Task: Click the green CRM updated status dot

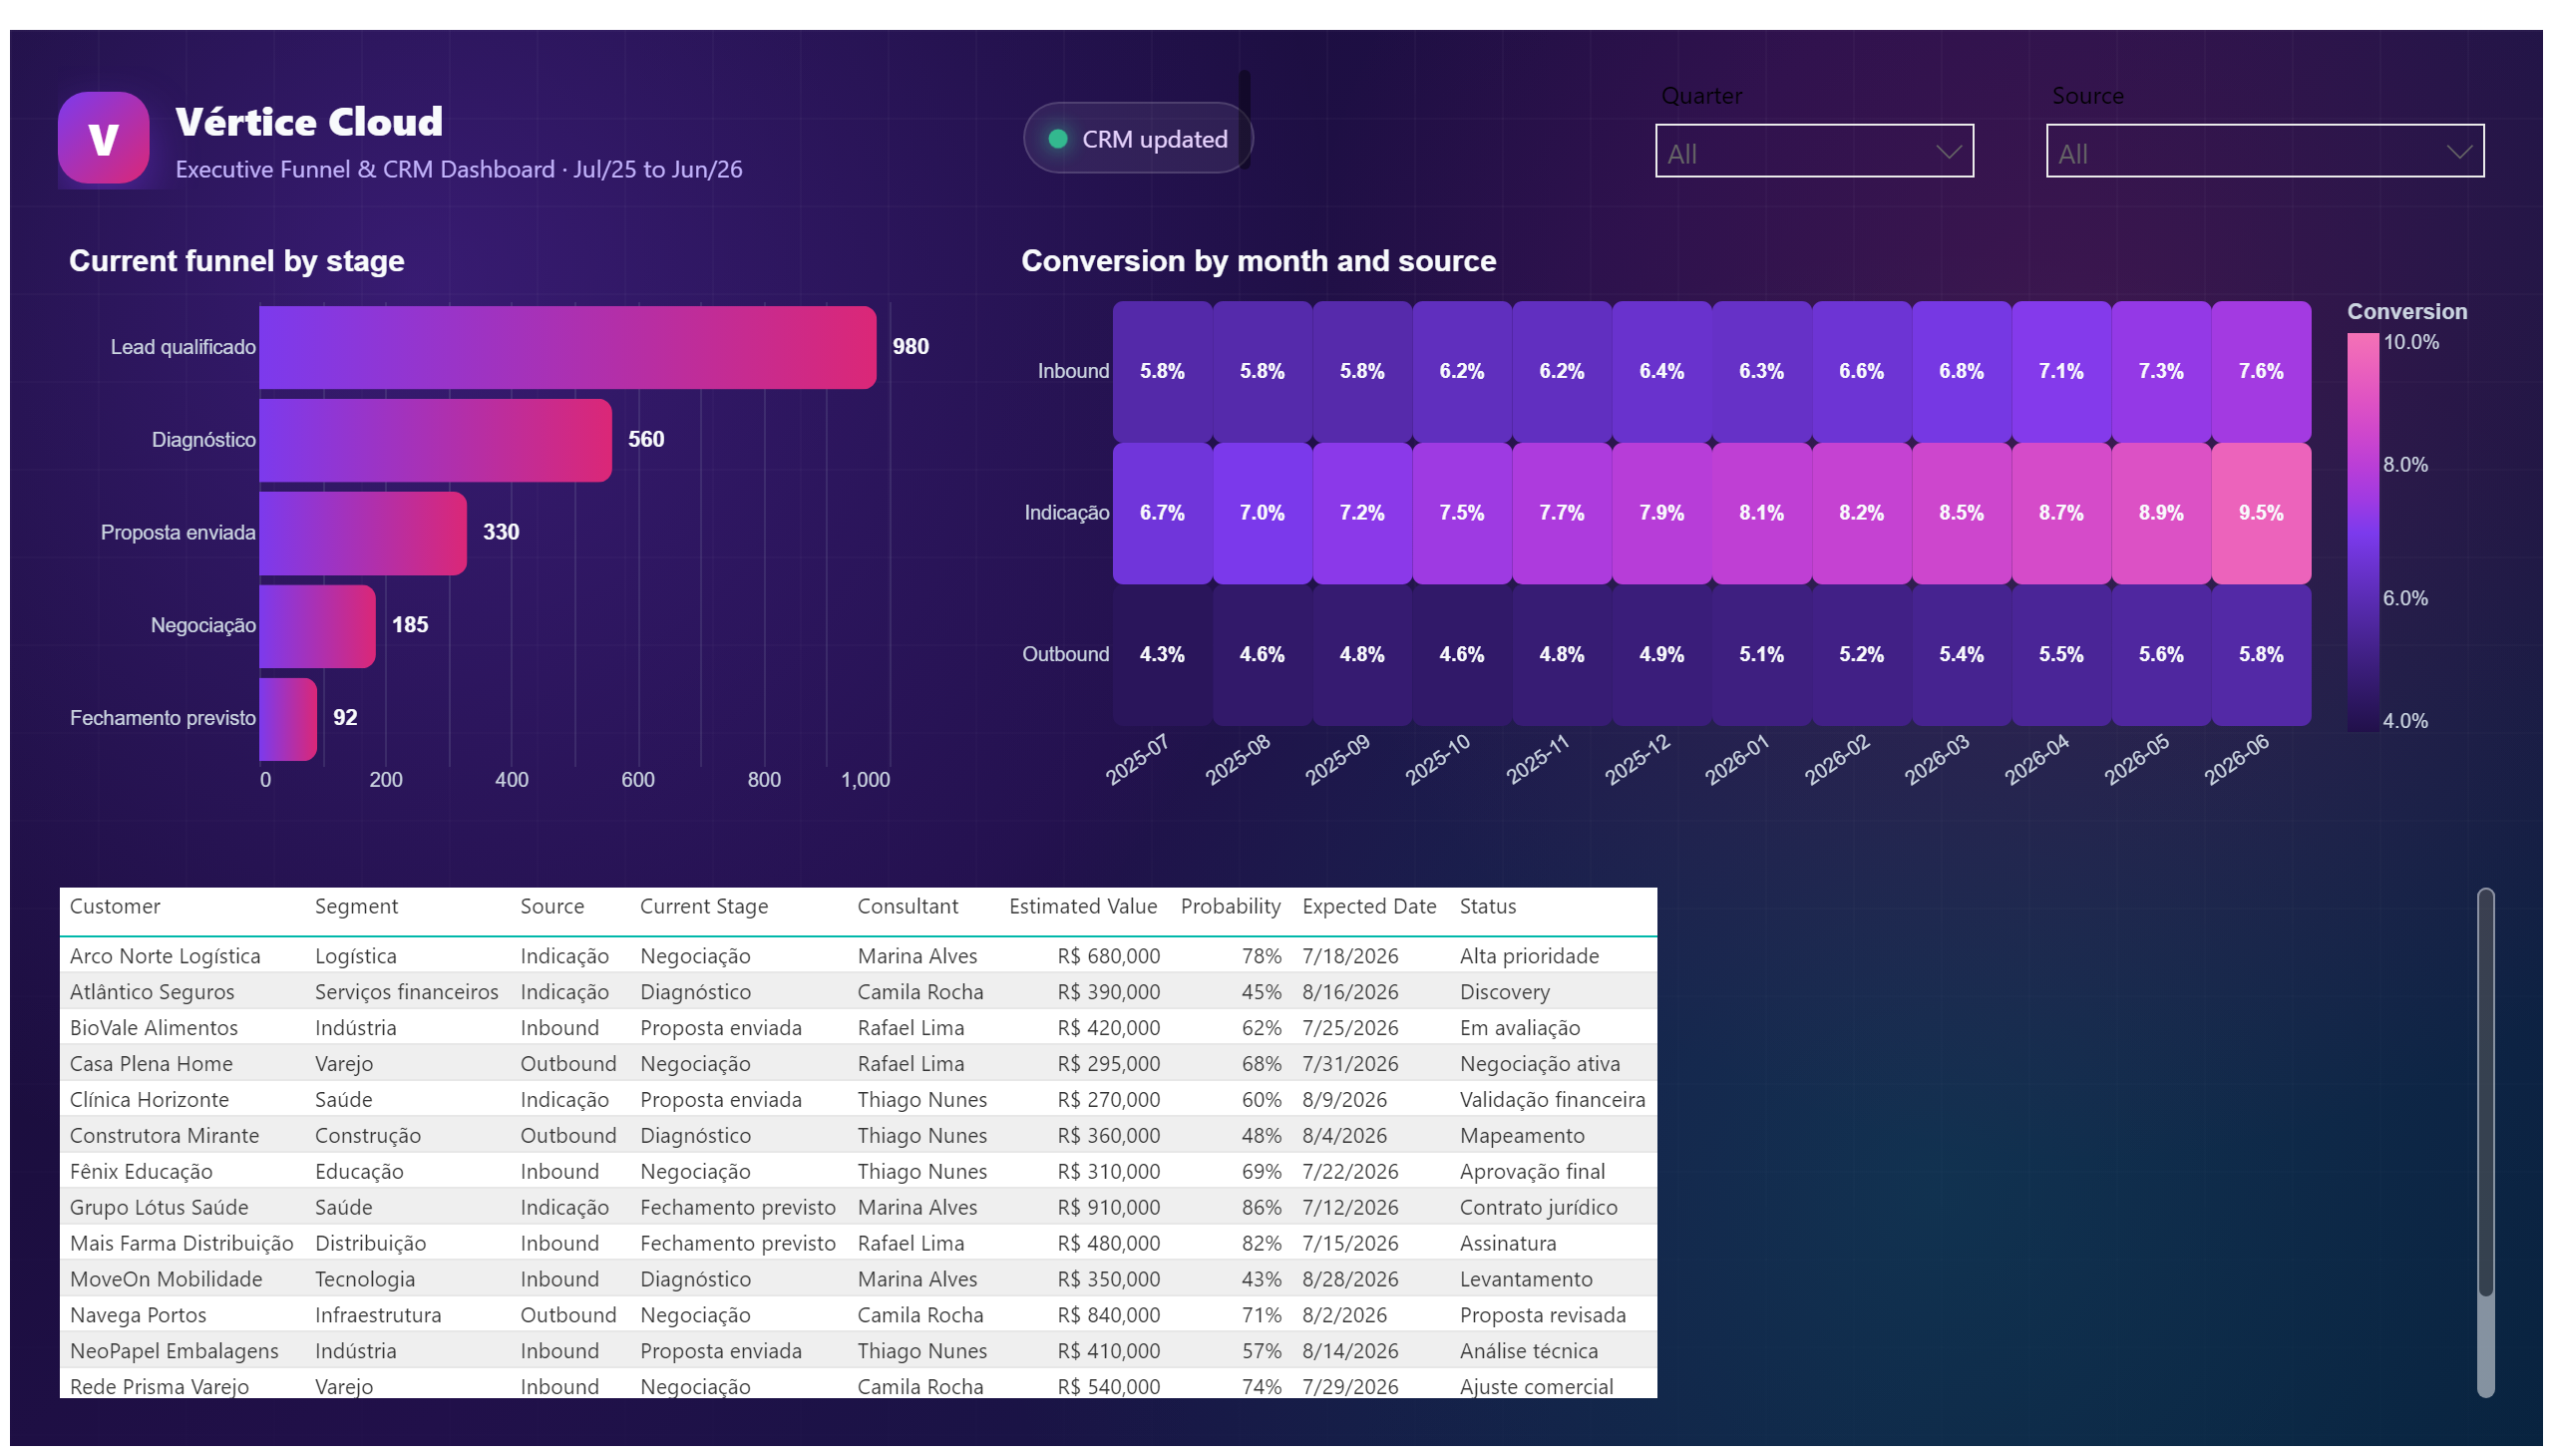Action: coord(1057,139)
